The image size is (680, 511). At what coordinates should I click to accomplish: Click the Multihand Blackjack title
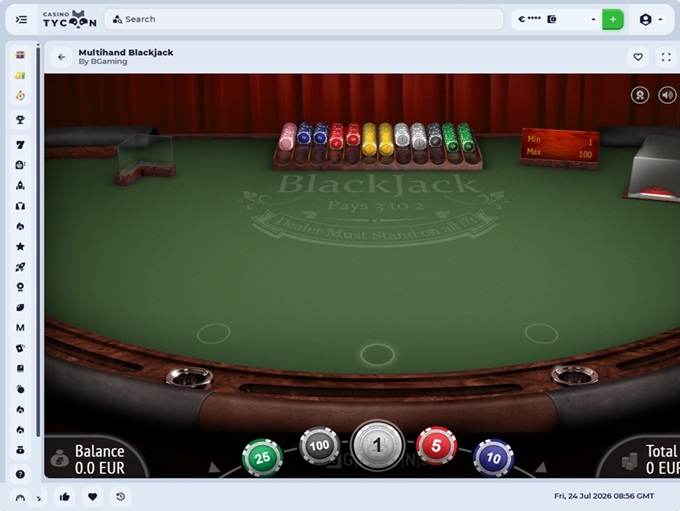point(126,52)
